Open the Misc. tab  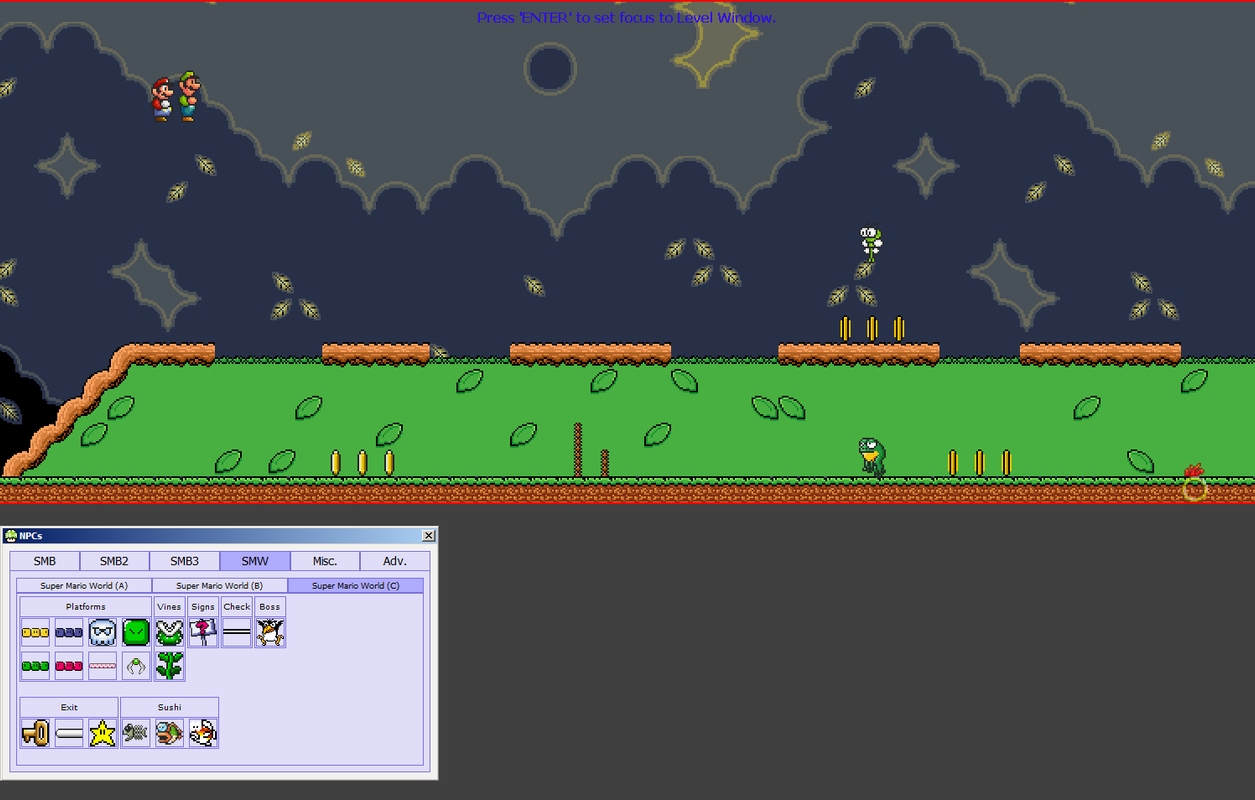click(325, 561)
